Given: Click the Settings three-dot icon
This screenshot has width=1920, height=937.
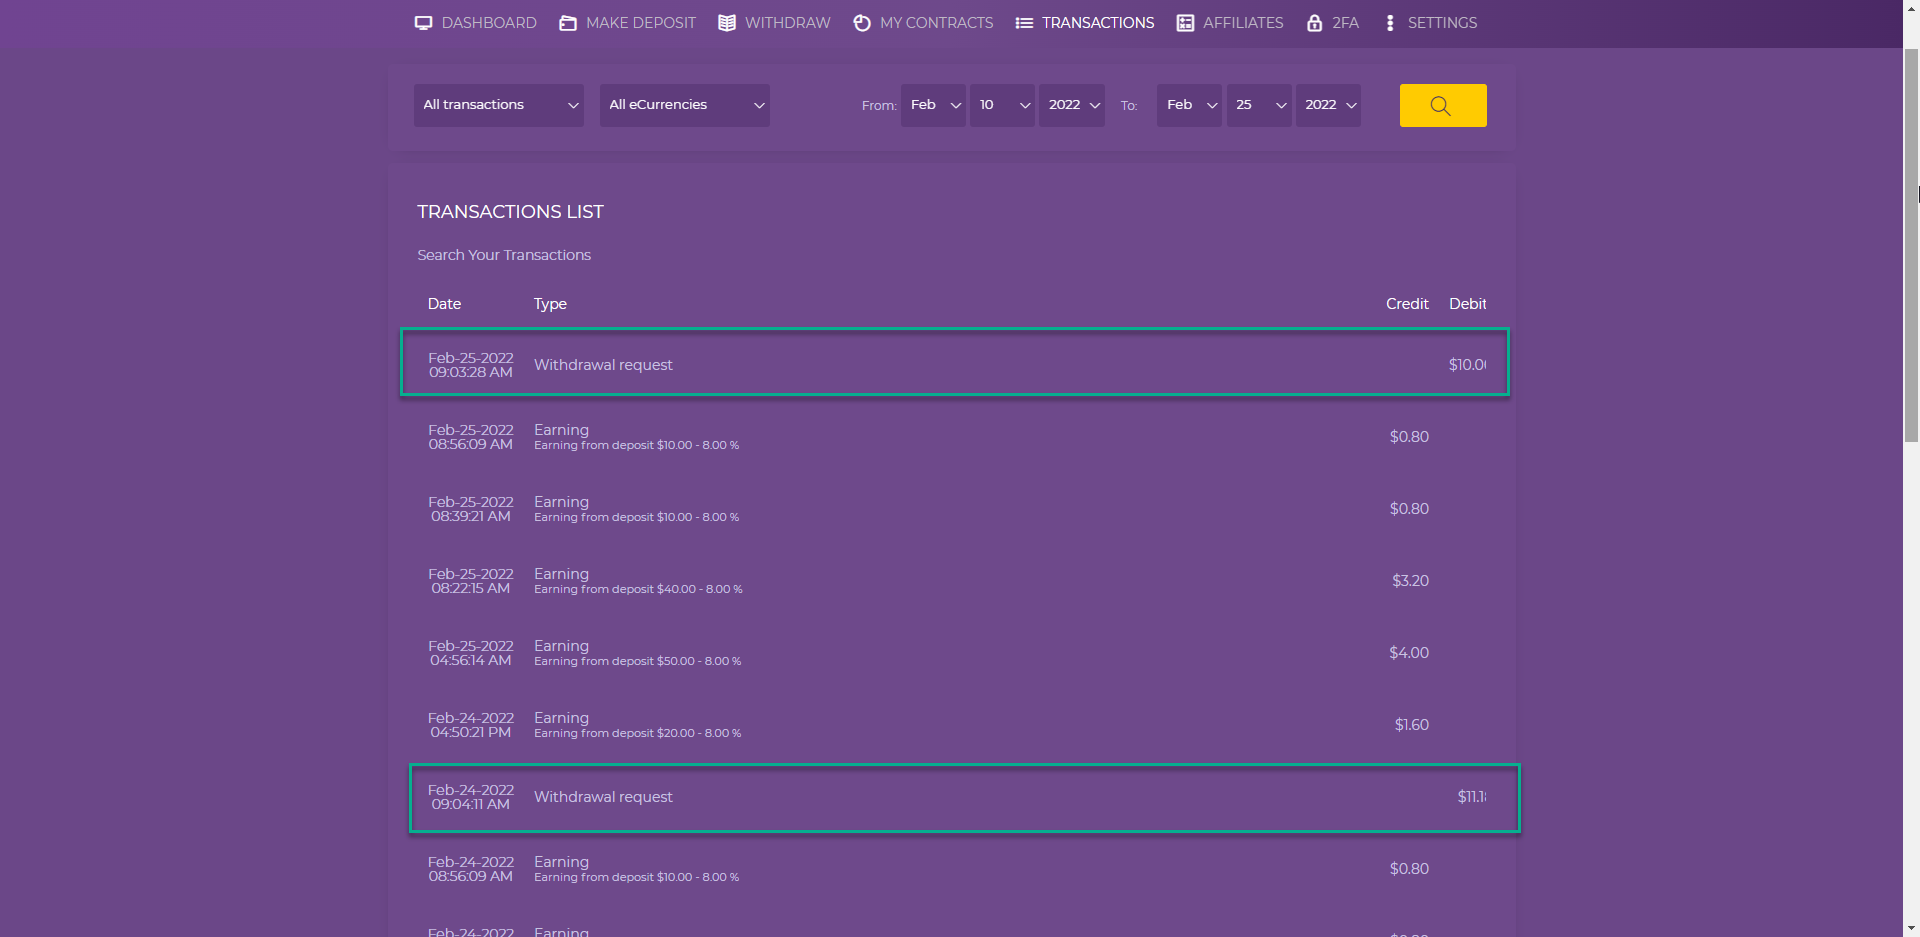Looking at the screenshot, I should (x=1390, y=23).
